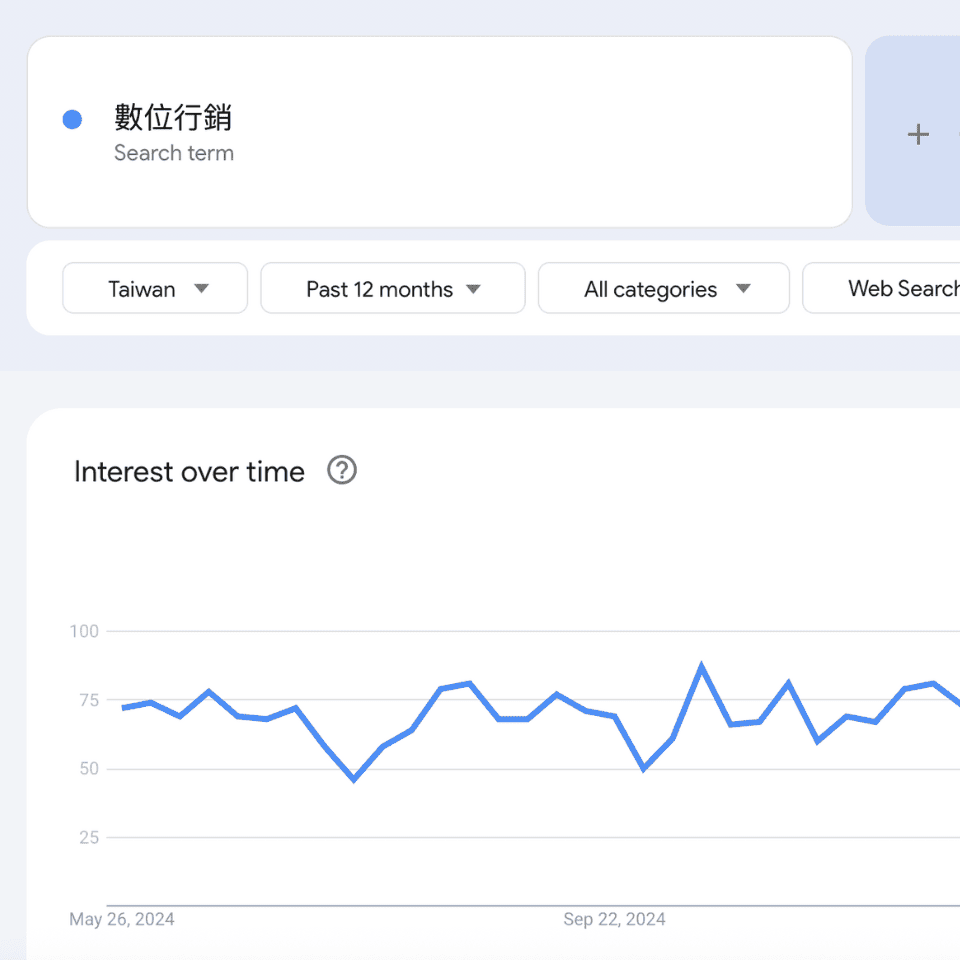Click the blue dot beside 數位行銷
This screenshot has width=960, height=960.
[x=71, y=118]
